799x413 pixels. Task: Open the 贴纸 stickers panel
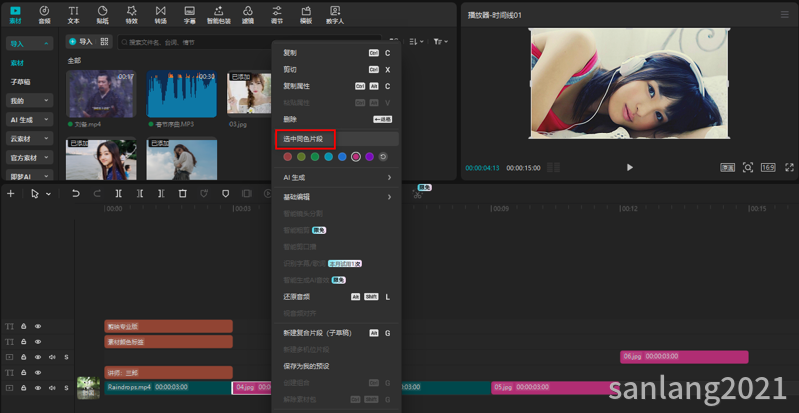[x=102, y=15]
